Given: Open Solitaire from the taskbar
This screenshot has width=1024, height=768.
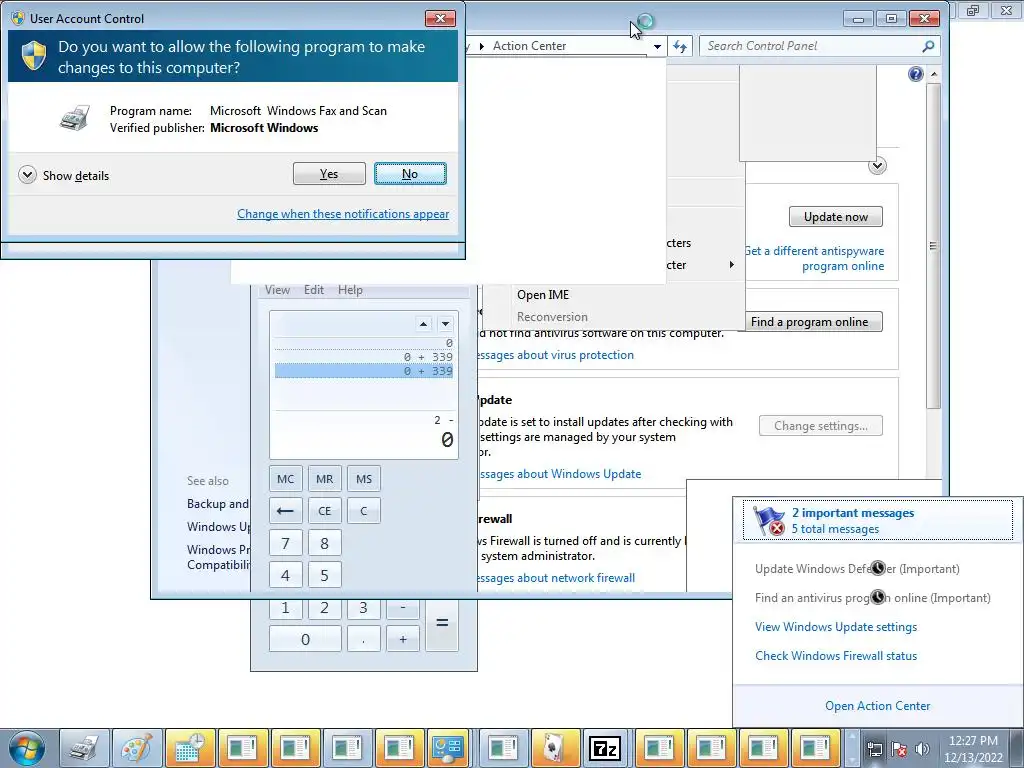Looking at the screenshot, I should [x=555, y=748].
